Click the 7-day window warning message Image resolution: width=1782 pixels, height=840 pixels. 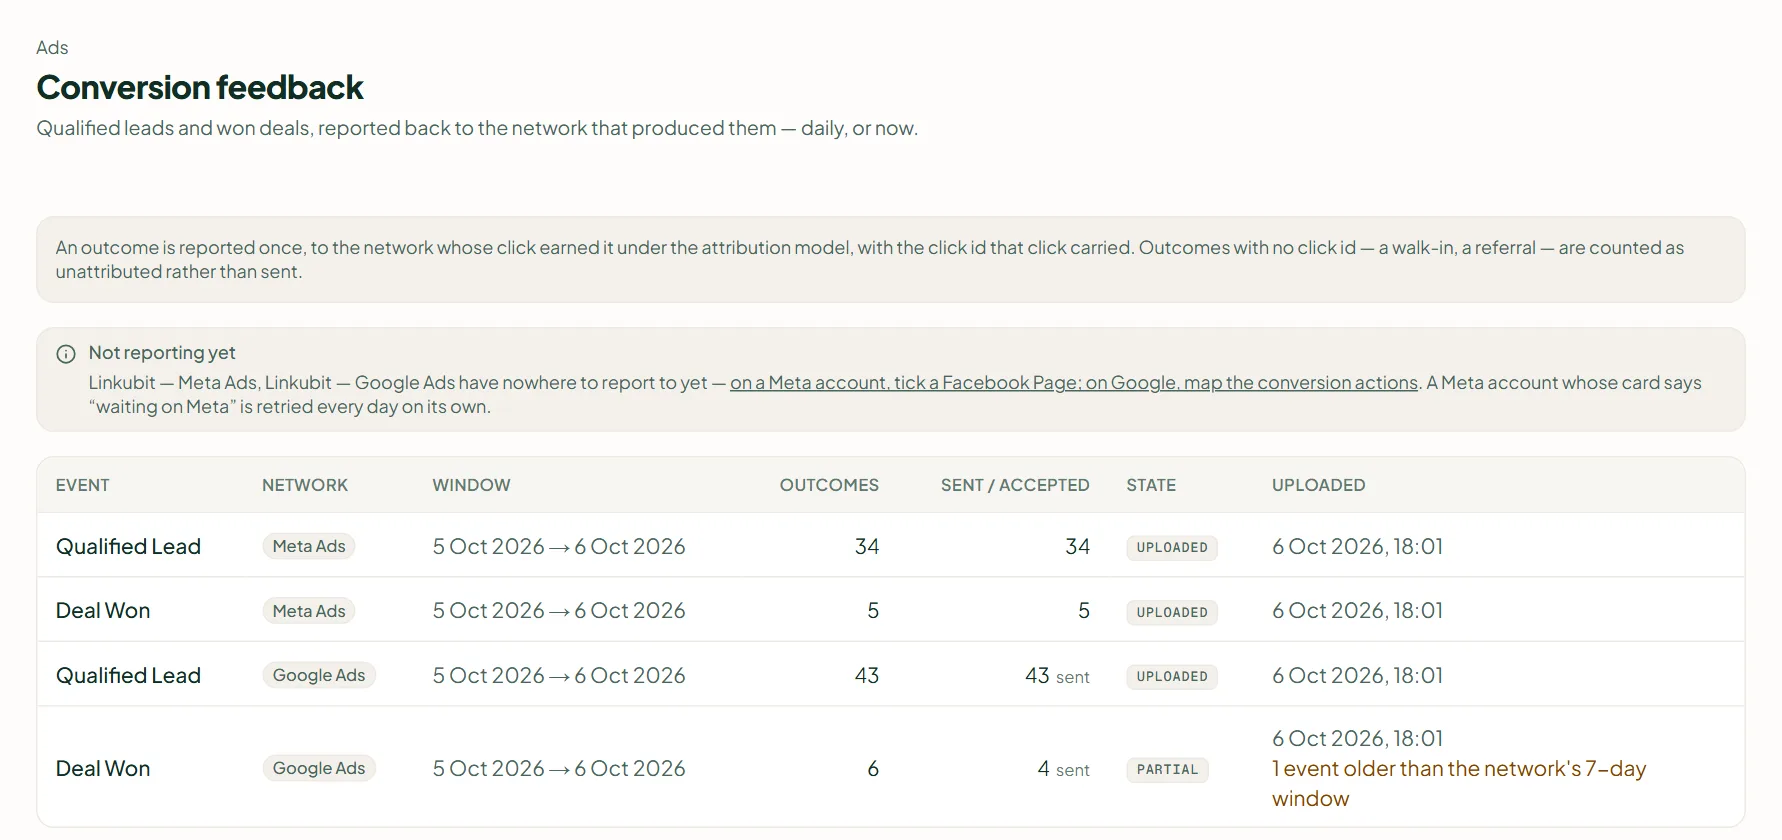pos(1459,784)
